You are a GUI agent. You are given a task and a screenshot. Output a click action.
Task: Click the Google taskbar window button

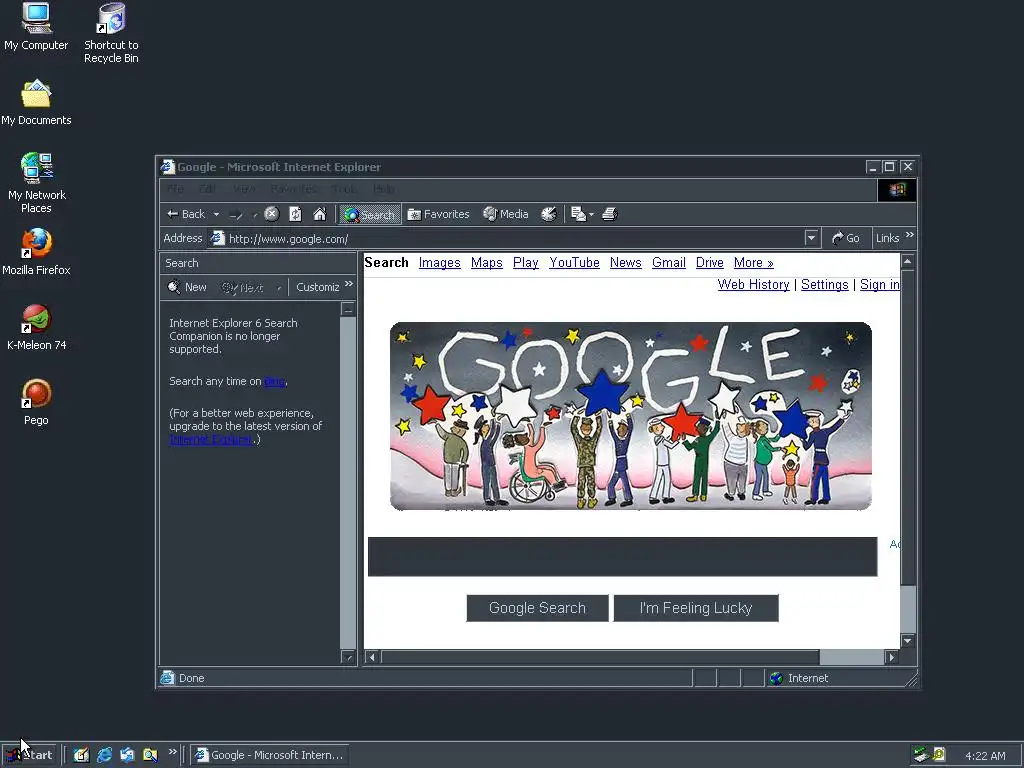269,755
